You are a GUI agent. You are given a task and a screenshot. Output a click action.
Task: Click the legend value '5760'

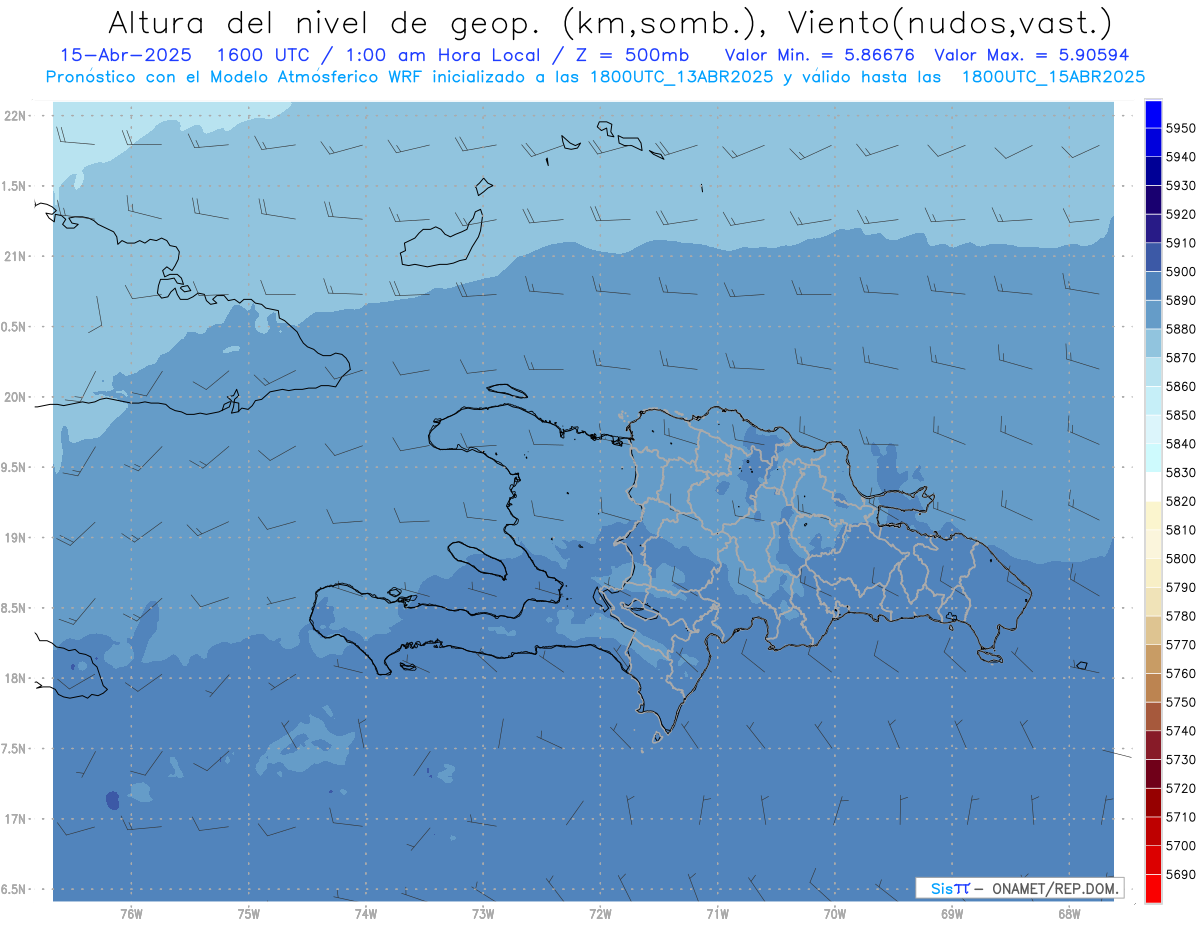(1181, 674)
